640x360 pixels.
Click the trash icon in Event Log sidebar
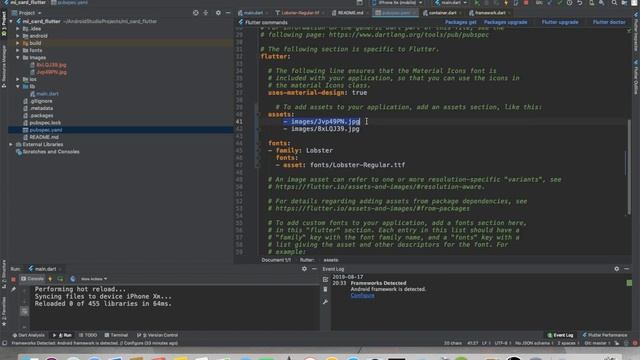(325, 289)
